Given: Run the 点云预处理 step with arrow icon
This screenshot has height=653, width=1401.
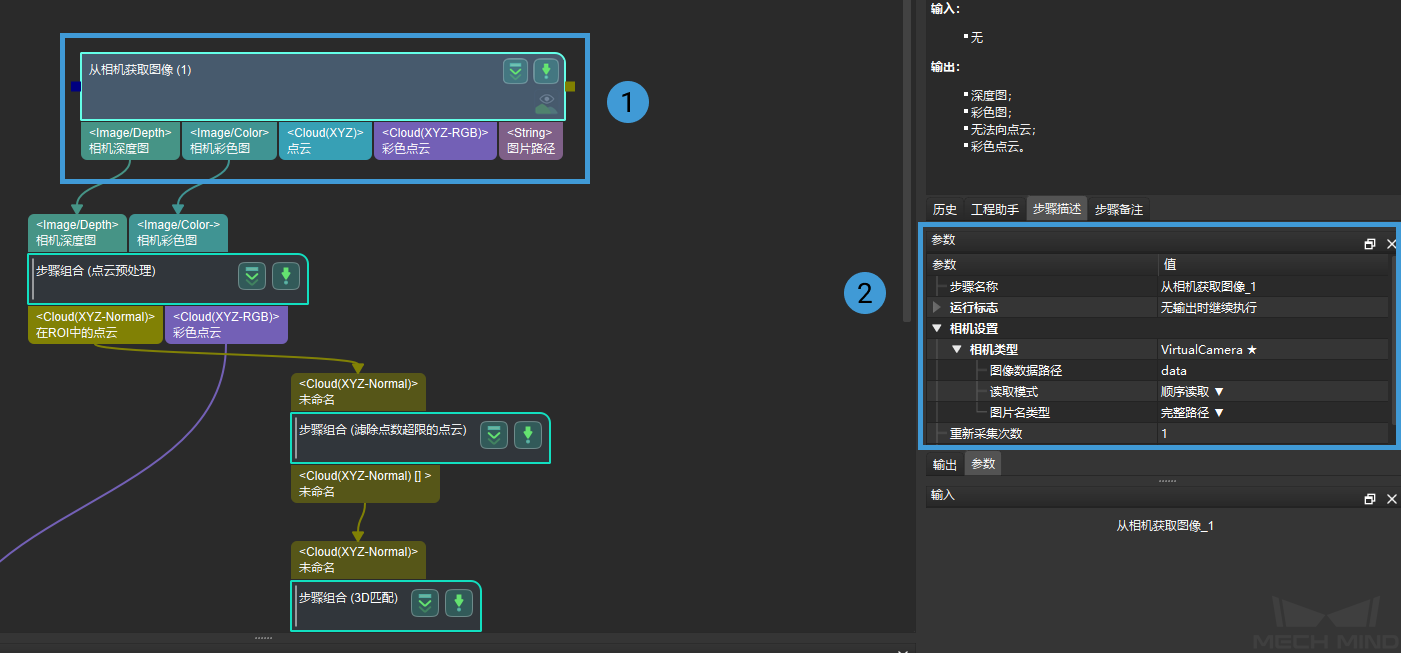Looking at the screenshot, I should click(x=286, y=277).
